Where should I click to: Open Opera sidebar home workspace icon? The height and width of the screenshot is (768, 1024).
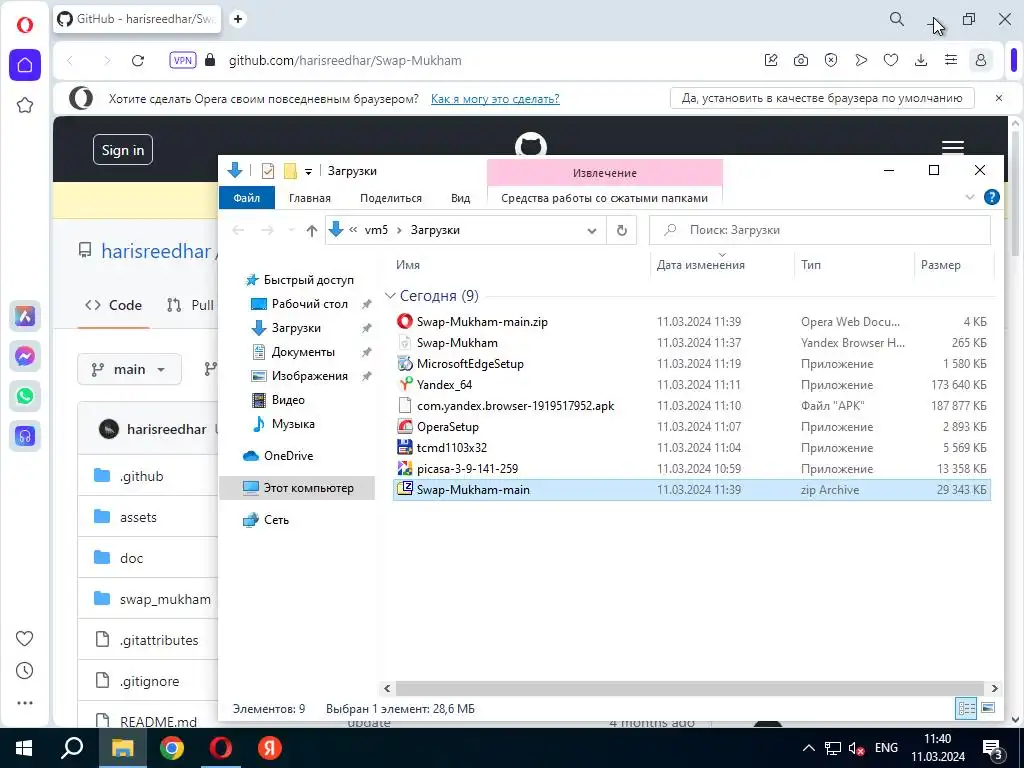(25, 65)
